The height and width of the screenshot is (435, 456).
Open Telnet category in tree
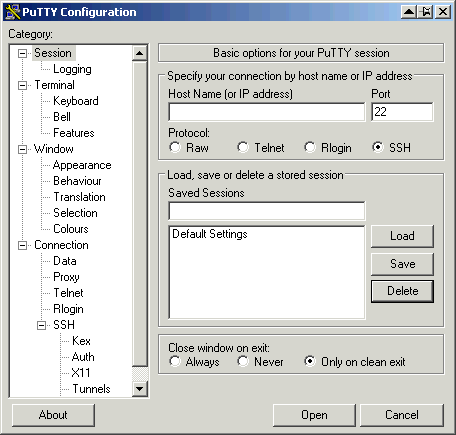coord(68,293)
